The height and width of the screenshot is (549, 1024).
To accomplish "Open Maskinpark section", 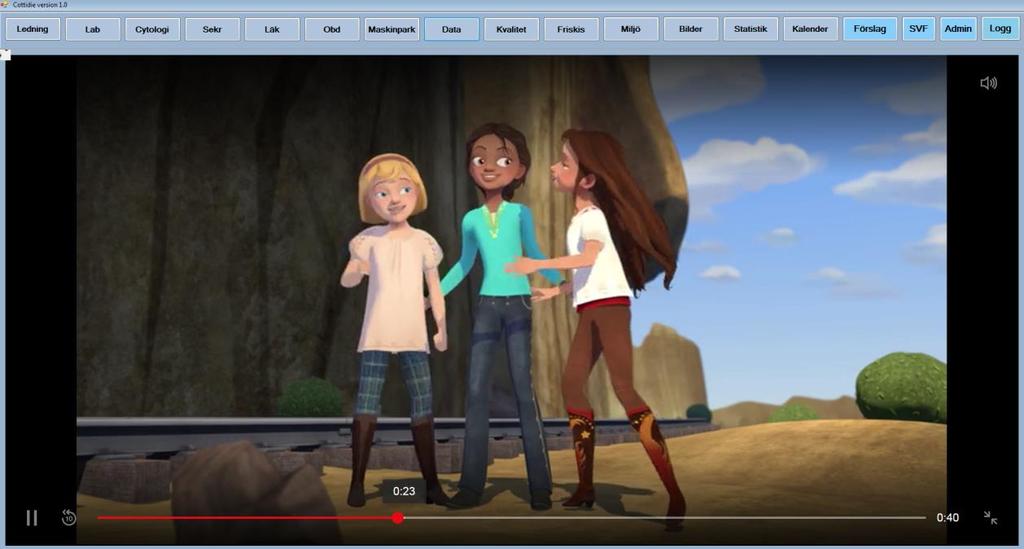I will pos(392,29).
